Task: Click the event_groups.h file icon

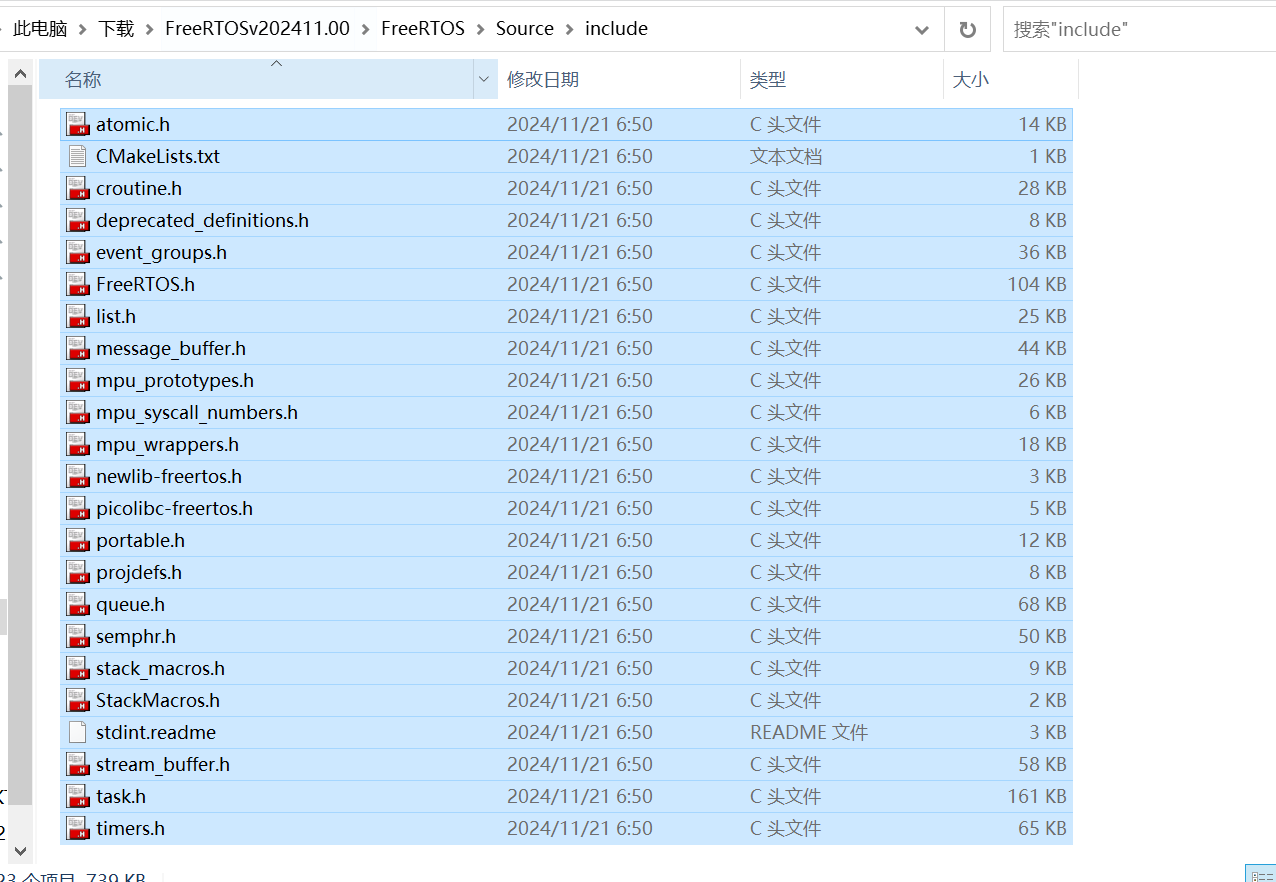Action: point(78,252)
